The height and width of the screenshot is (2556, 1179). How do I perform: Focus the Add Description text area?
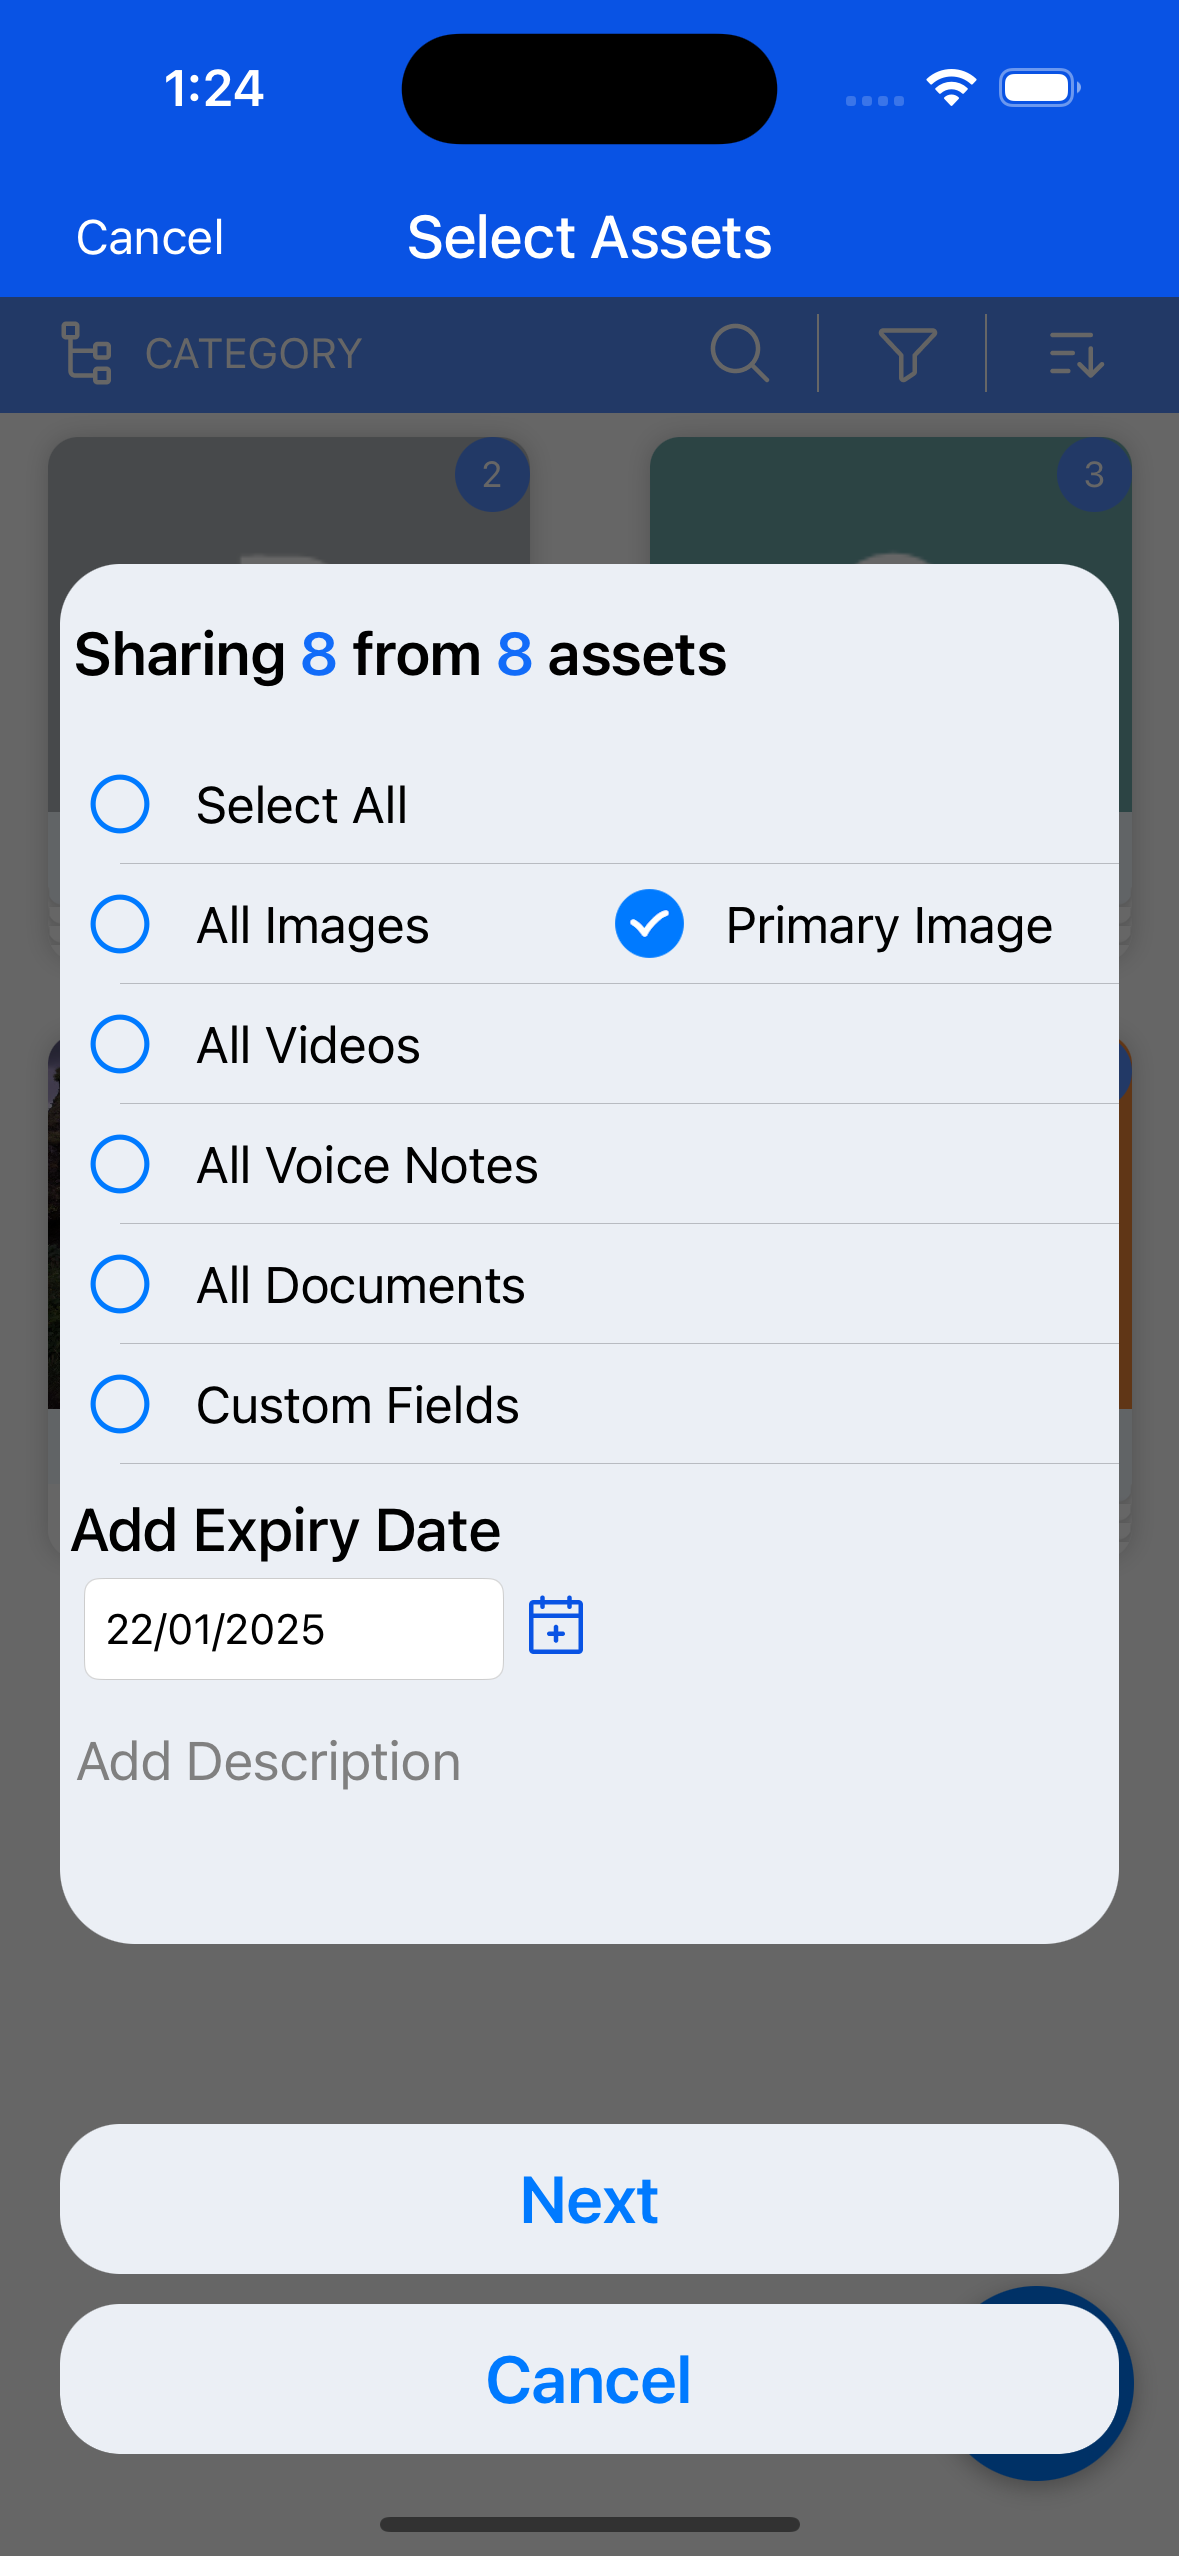pos(588,1800)
